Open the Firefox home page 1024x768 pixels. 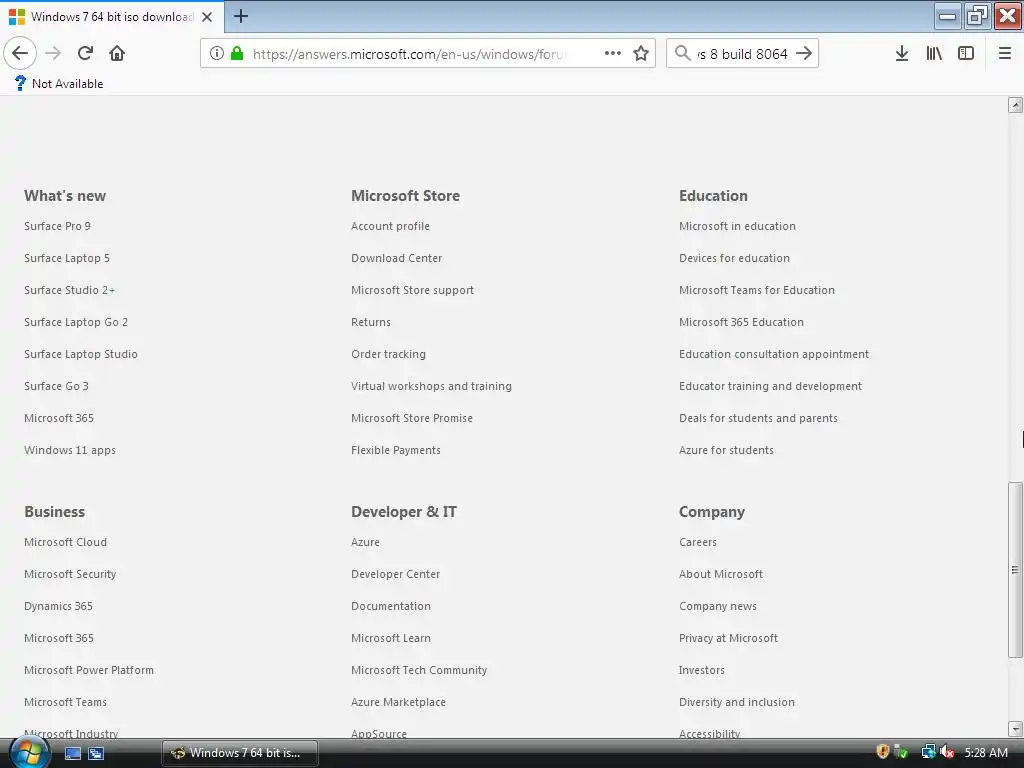(117, 53)
